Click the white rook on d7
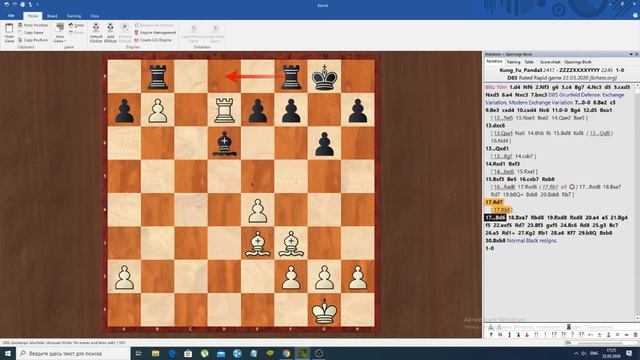640x360 pixels. pyautogui.click(x=224, y=110)
